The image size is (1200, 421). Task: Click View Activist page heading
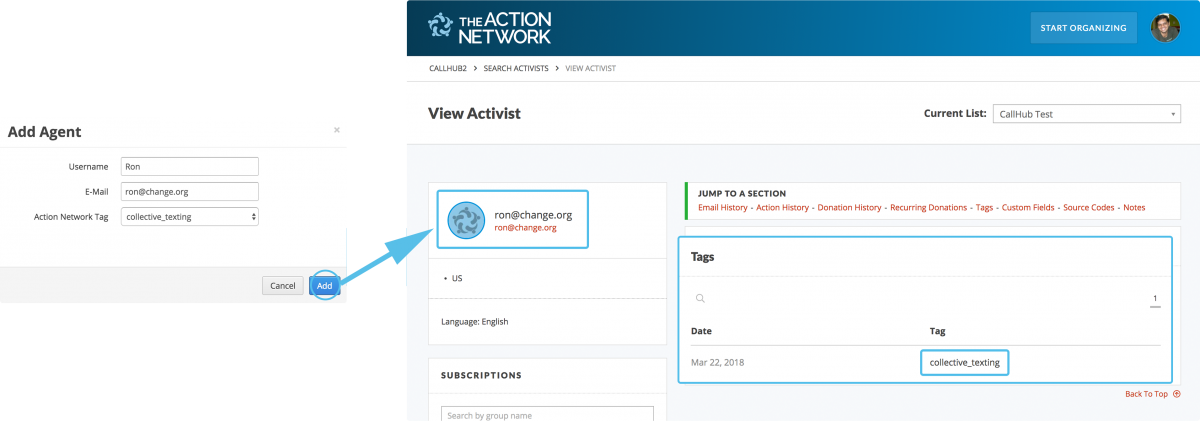coord(474,113)
